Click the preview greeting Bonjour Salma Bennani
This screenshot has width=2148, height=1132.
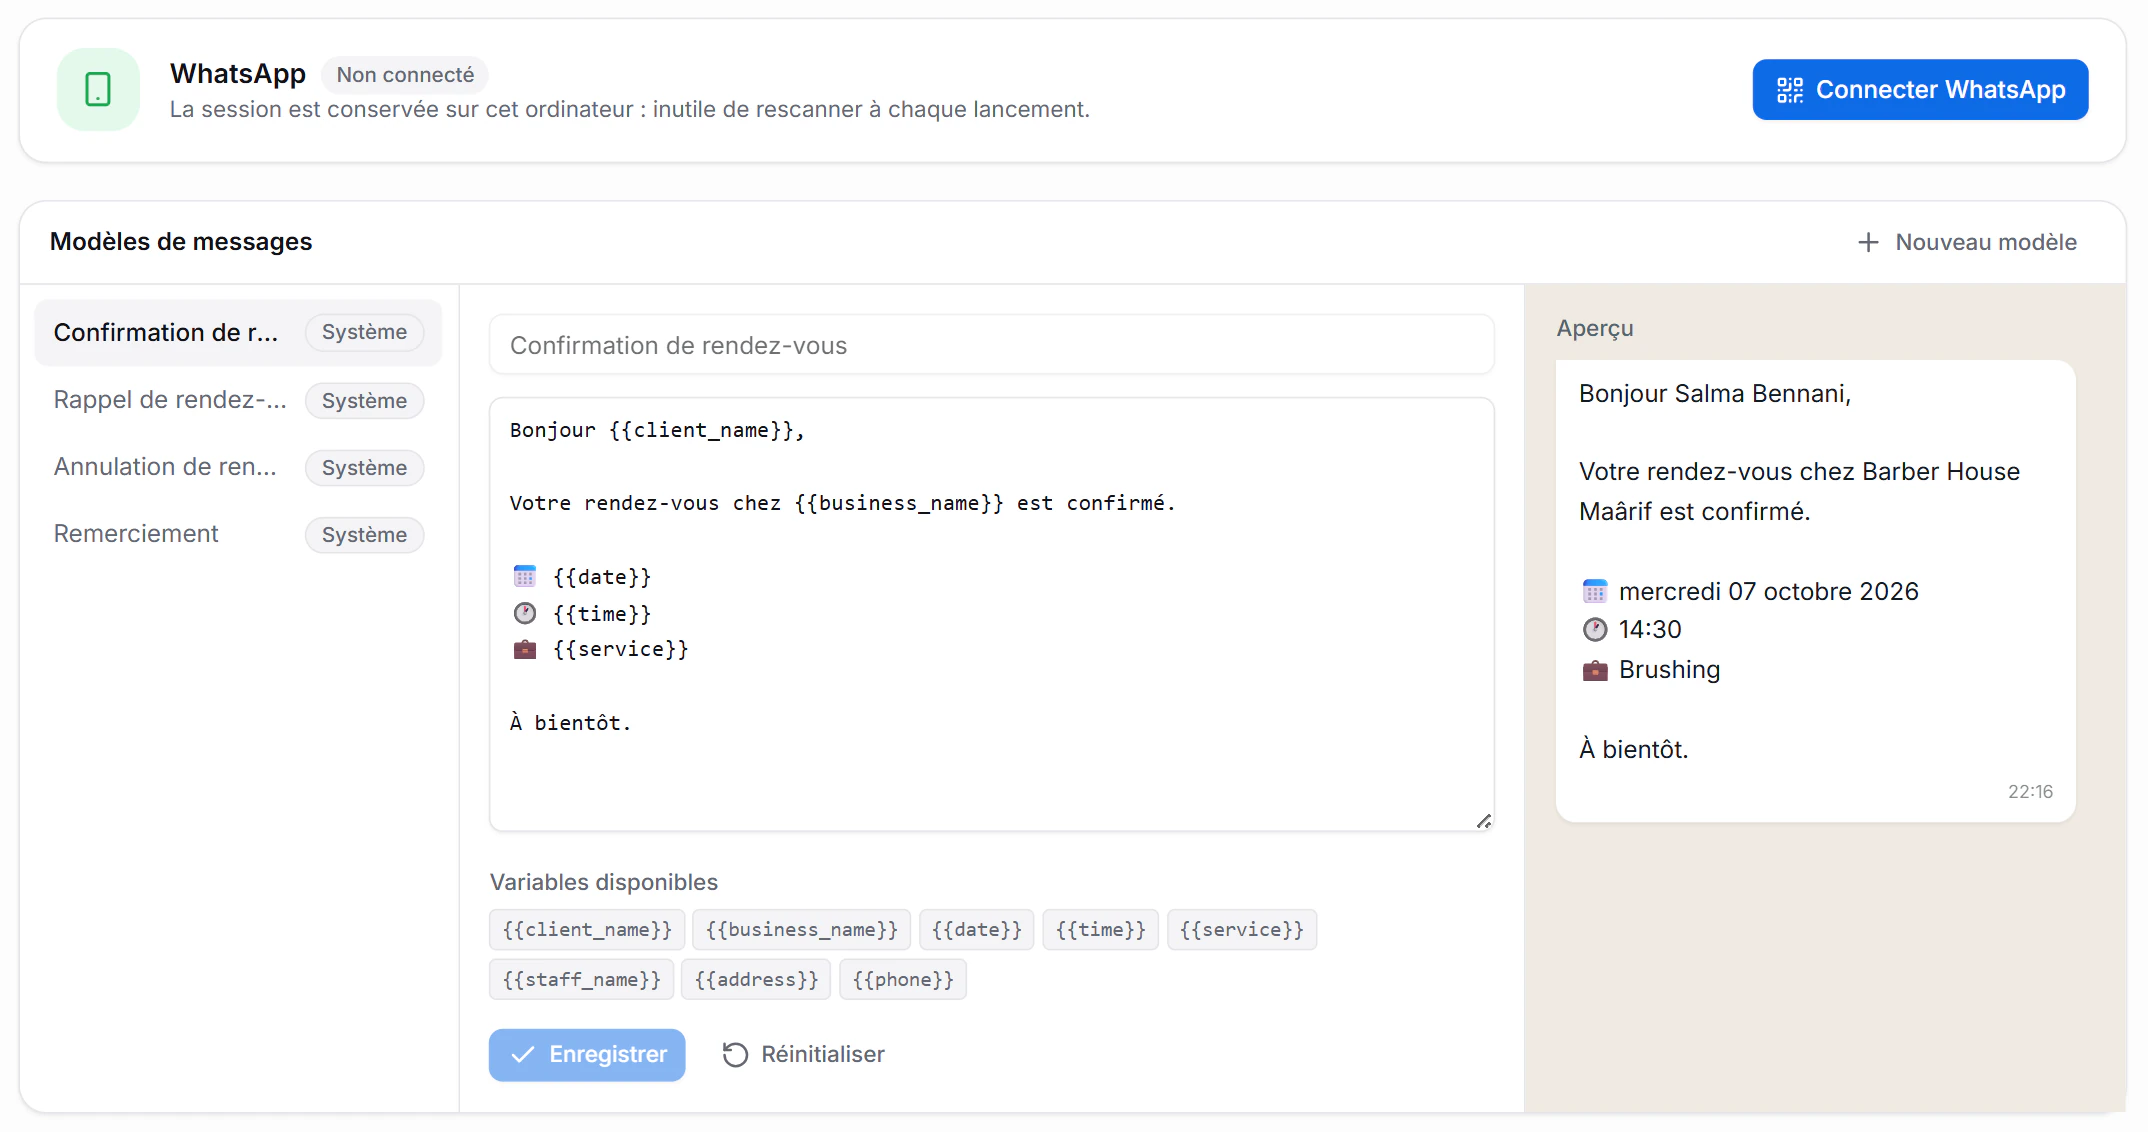(x=1714, y=394)
